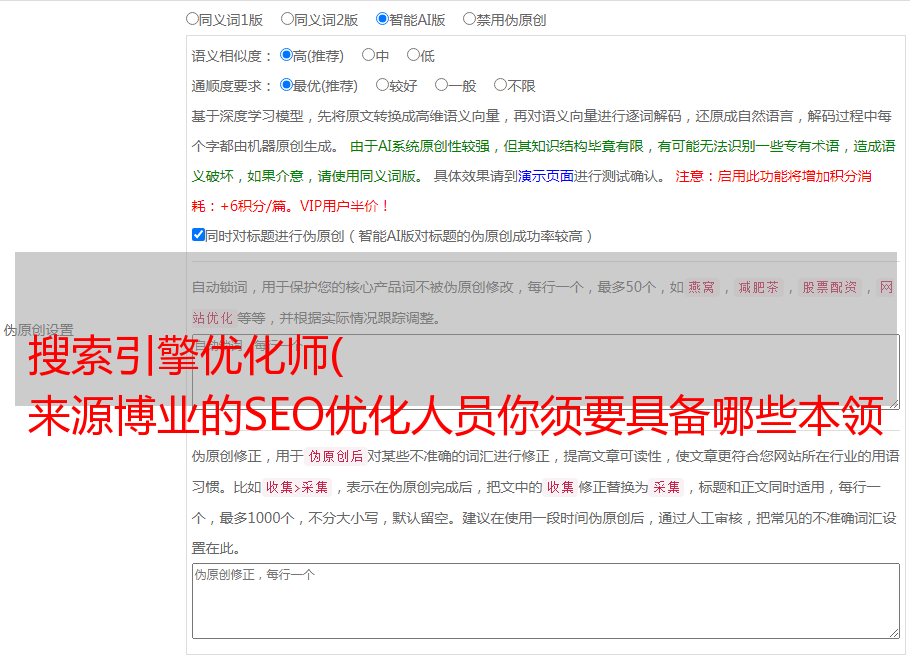This screenshot has width=911, height=658.
Task: Set 通顺度要求 to 不限
Action: coord(500,85)
